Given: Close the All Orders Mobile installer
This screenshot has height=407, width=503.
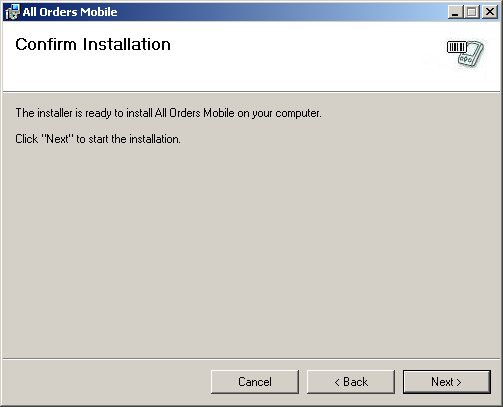Looking at the screenshot, I should [x=490, y=12].
